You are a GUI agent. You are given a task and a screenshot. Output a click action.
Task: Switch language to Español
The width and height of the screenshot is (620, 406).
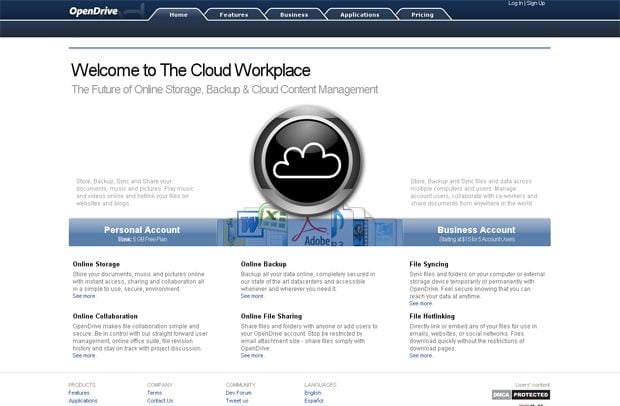tap(315, 401)
